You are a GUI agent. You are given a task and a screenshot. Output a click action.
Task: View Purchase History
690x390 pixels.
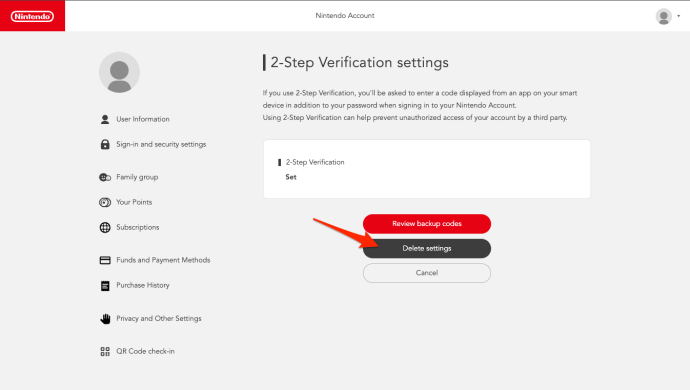(143, 285)
